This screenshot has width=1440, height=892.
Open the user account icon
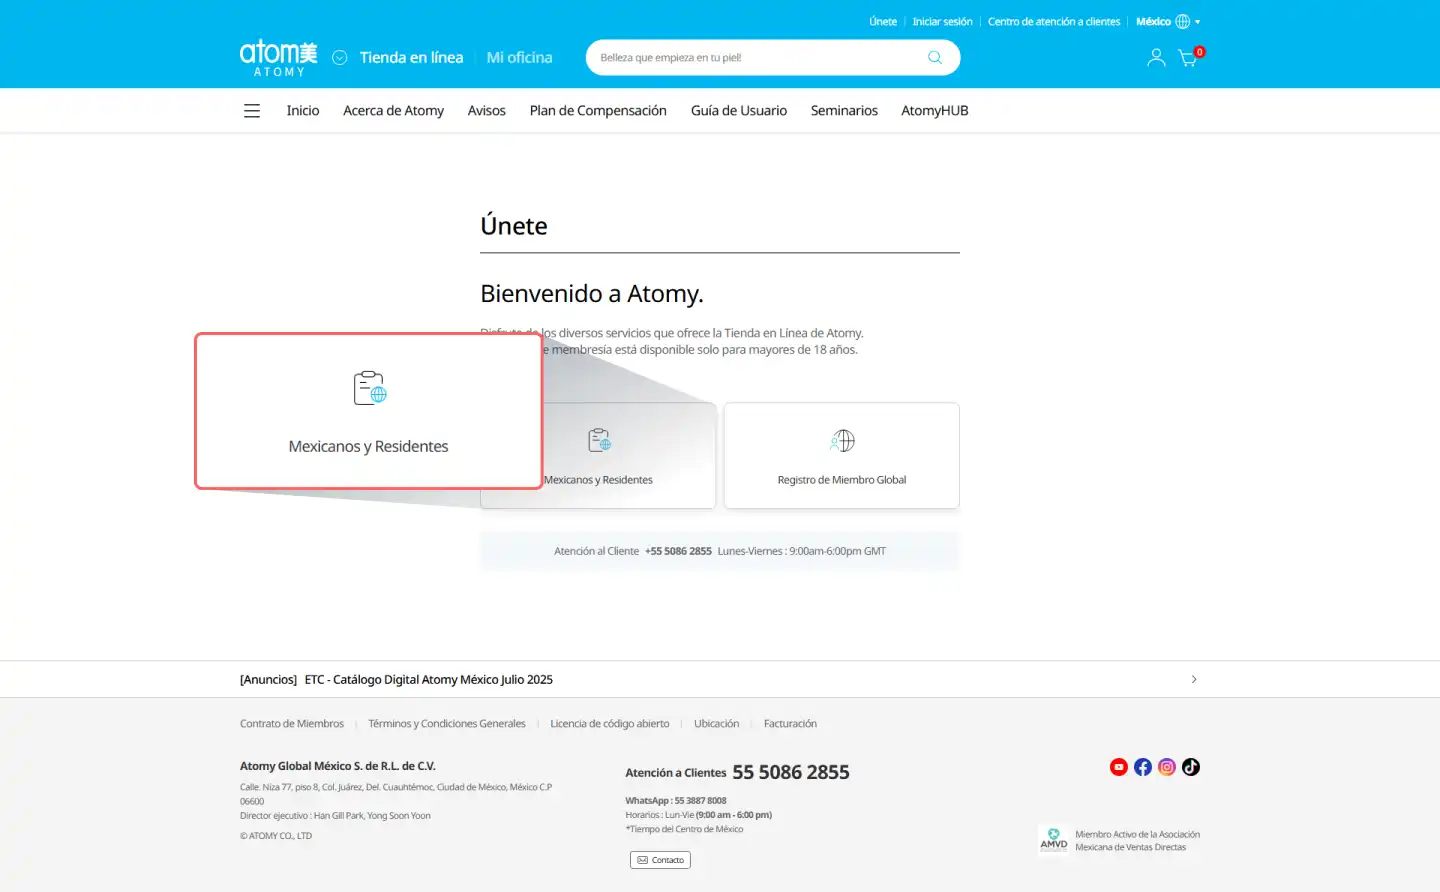[1156, 58]
